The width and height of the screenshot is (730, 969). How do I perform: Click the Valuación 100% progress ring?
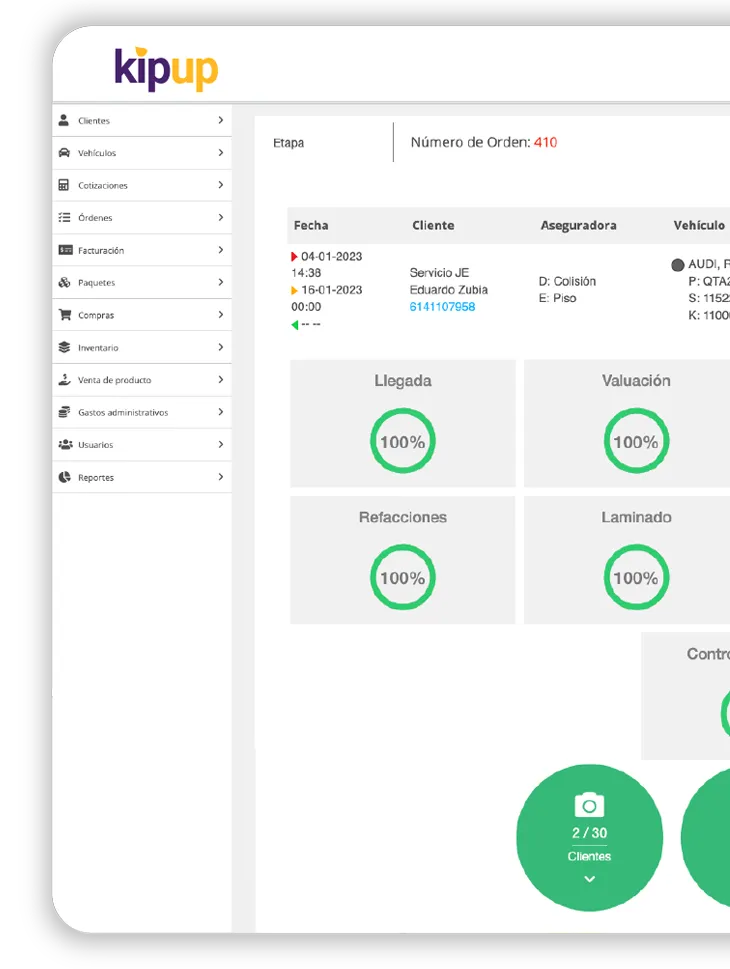pos(636,441)
